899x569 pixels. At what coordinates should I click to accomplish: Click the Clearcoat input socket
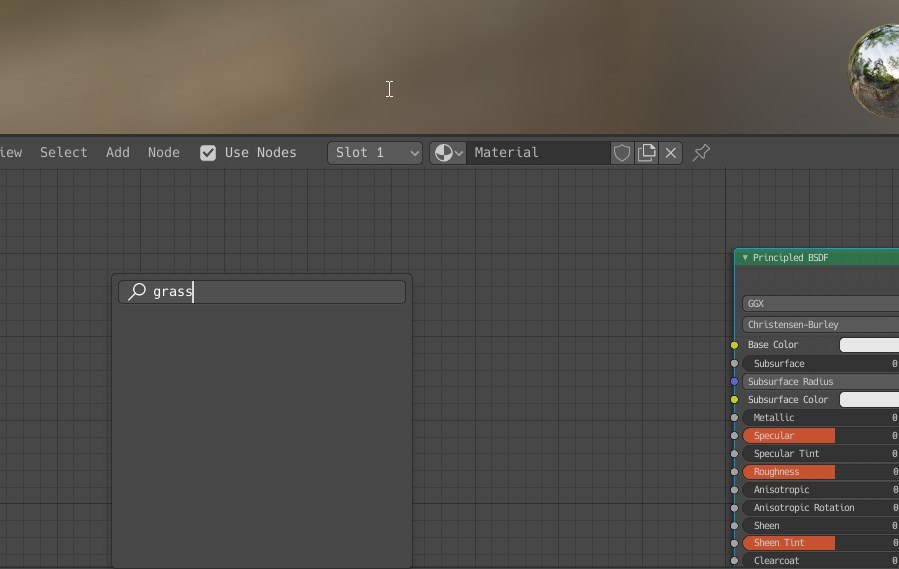734,561
